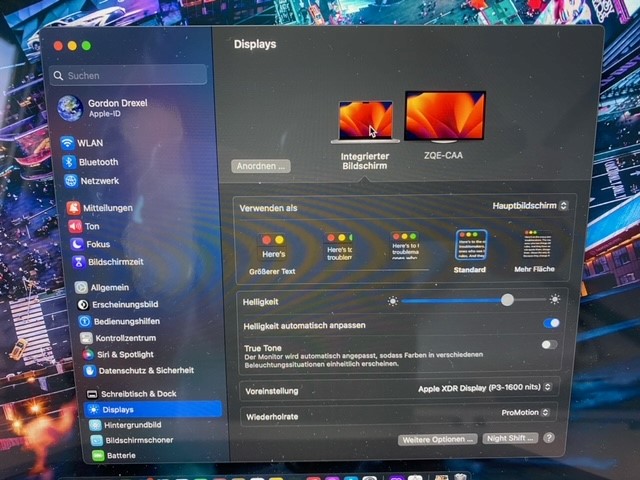
Task: Open the Wiederholrate ProMotion dropdown
Action: (x=525, y=413)
